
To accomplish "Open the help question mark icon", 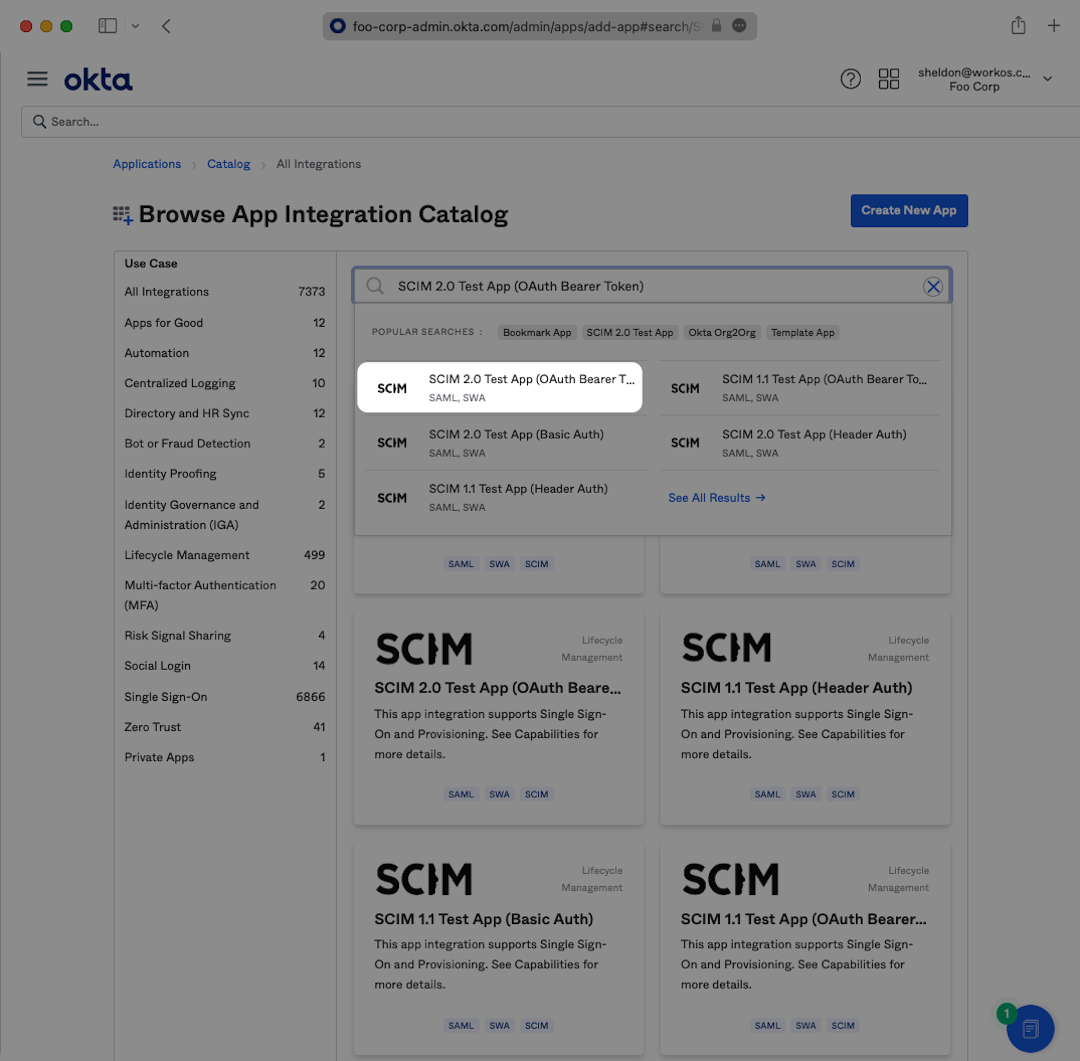I will coord(850,79).
